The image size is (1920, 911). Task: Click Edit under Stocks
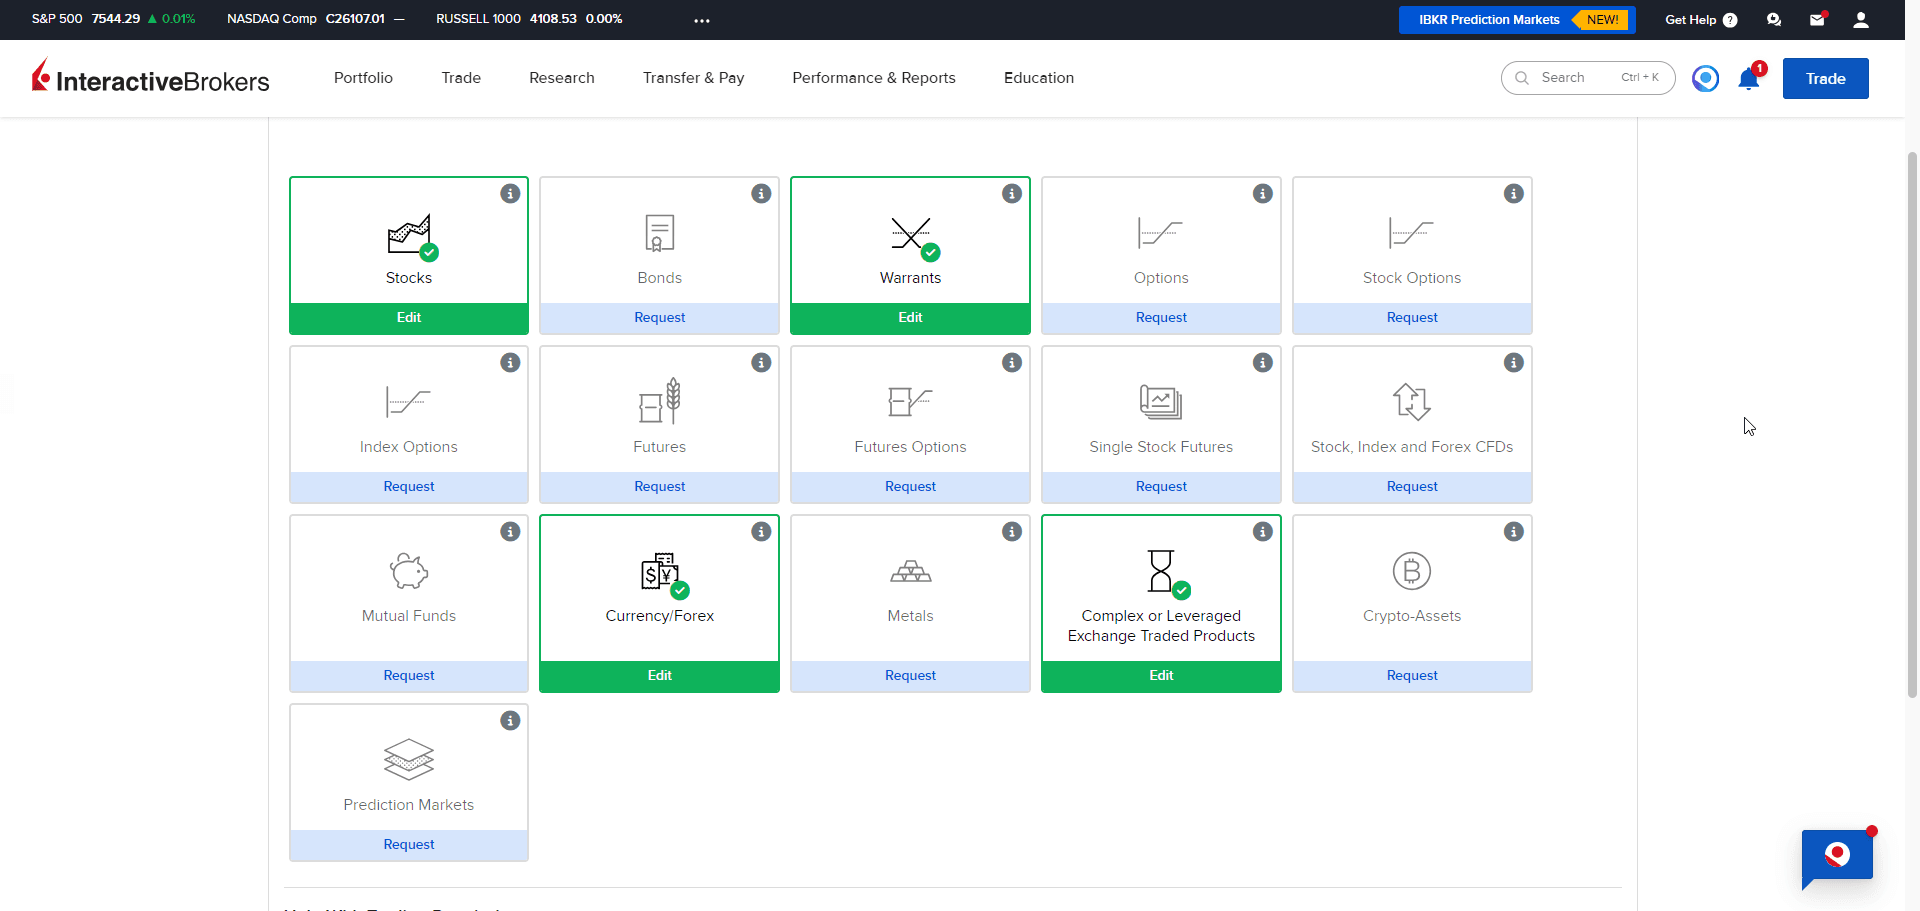[409, 318]
